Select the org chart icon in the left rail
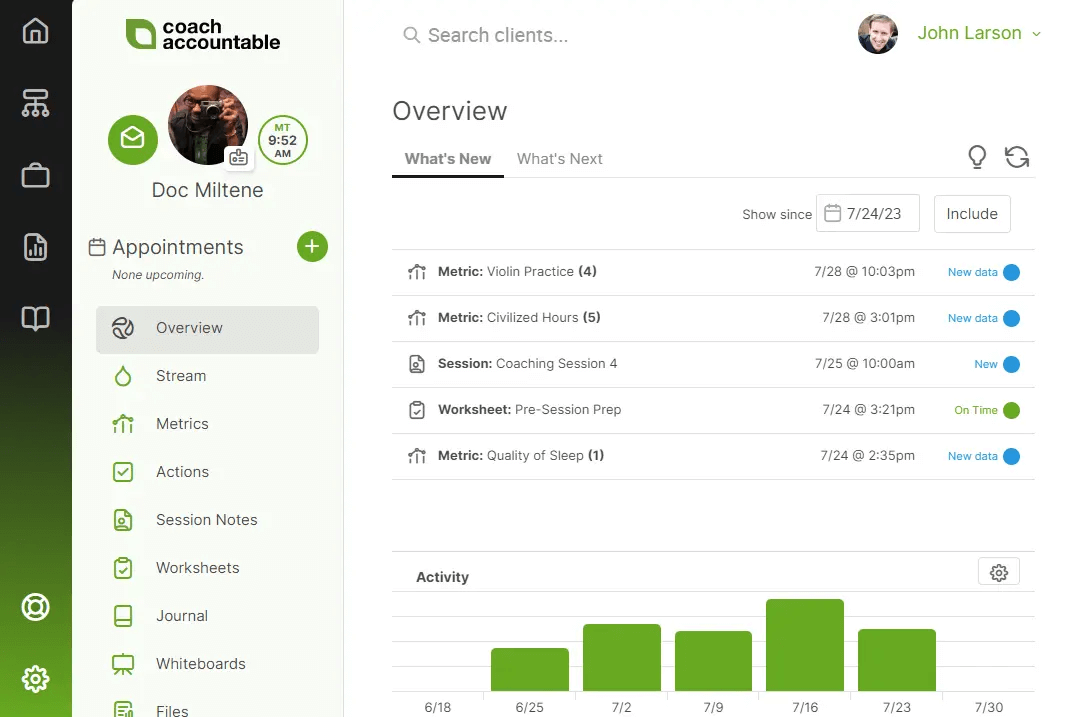This screenshot has width=1065, height=717. (x=36, y=103)
